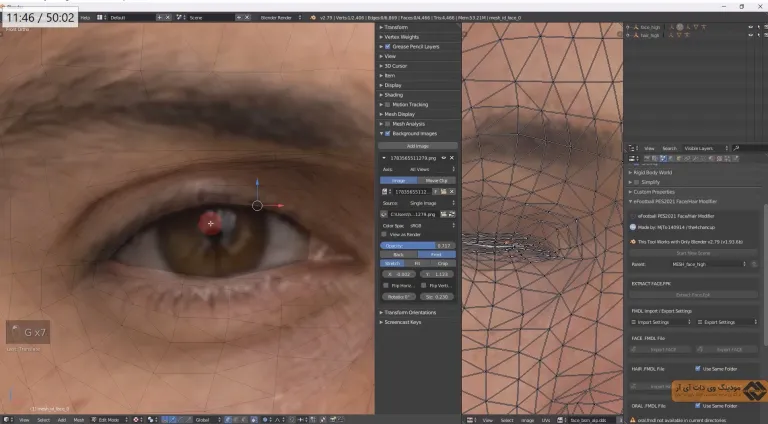
Task: Click the Y offset value field
Action: point(437,275)
